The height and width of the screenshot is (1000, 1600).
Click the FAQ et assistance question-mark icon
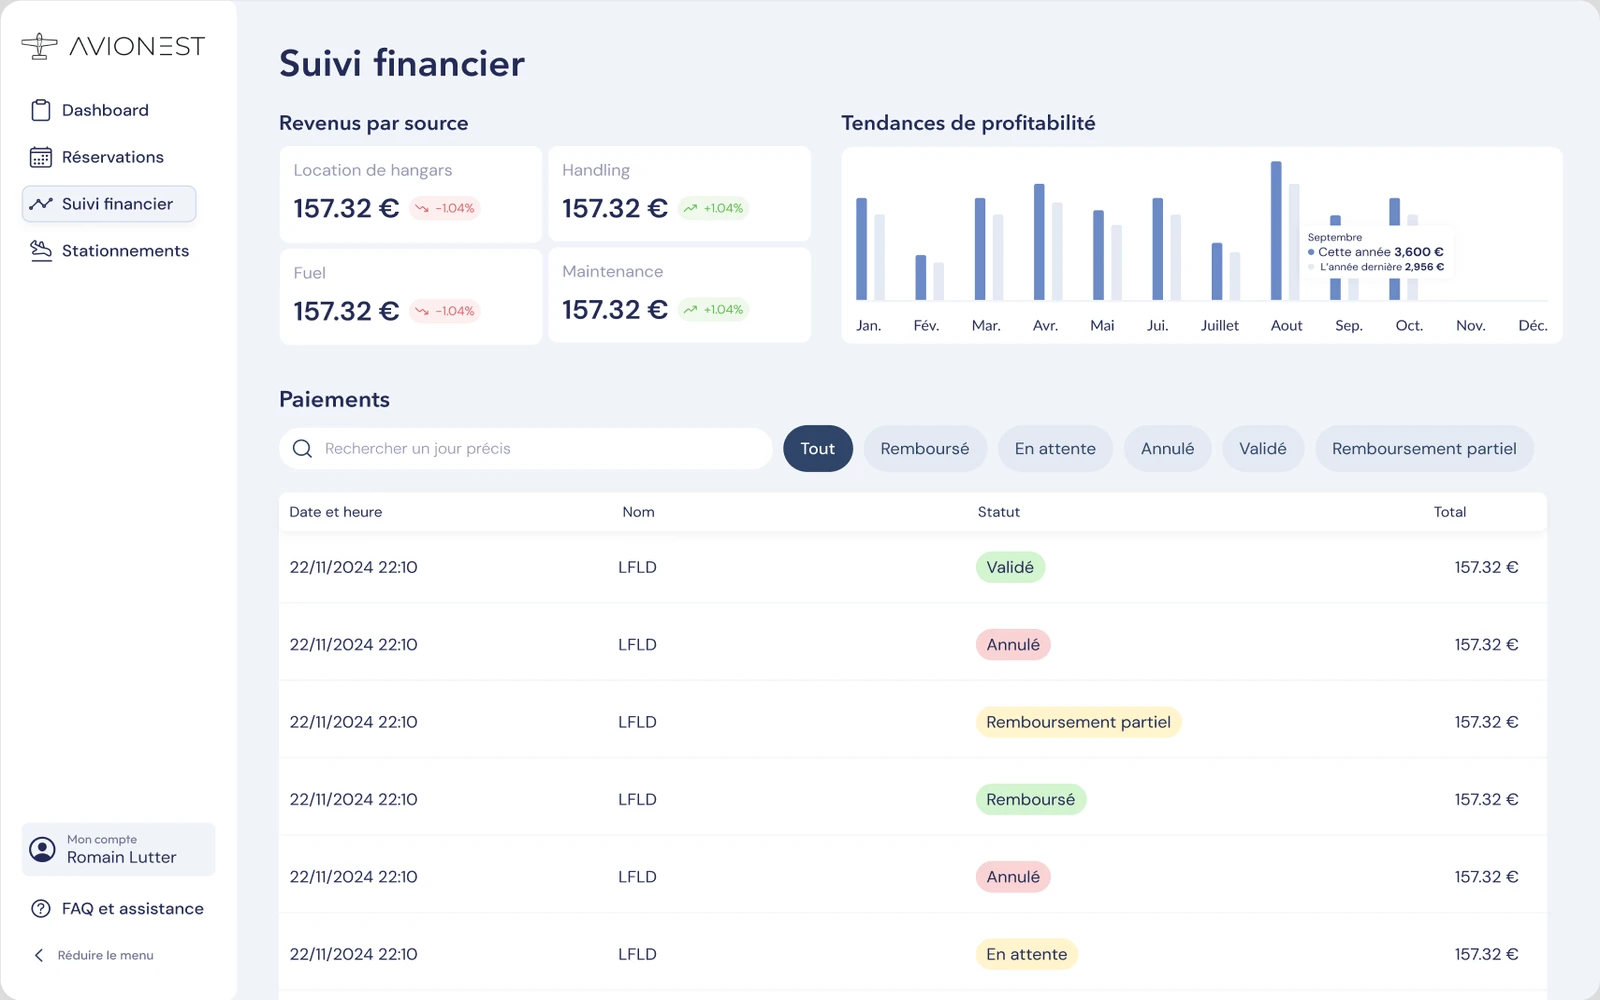coord(41,909)
